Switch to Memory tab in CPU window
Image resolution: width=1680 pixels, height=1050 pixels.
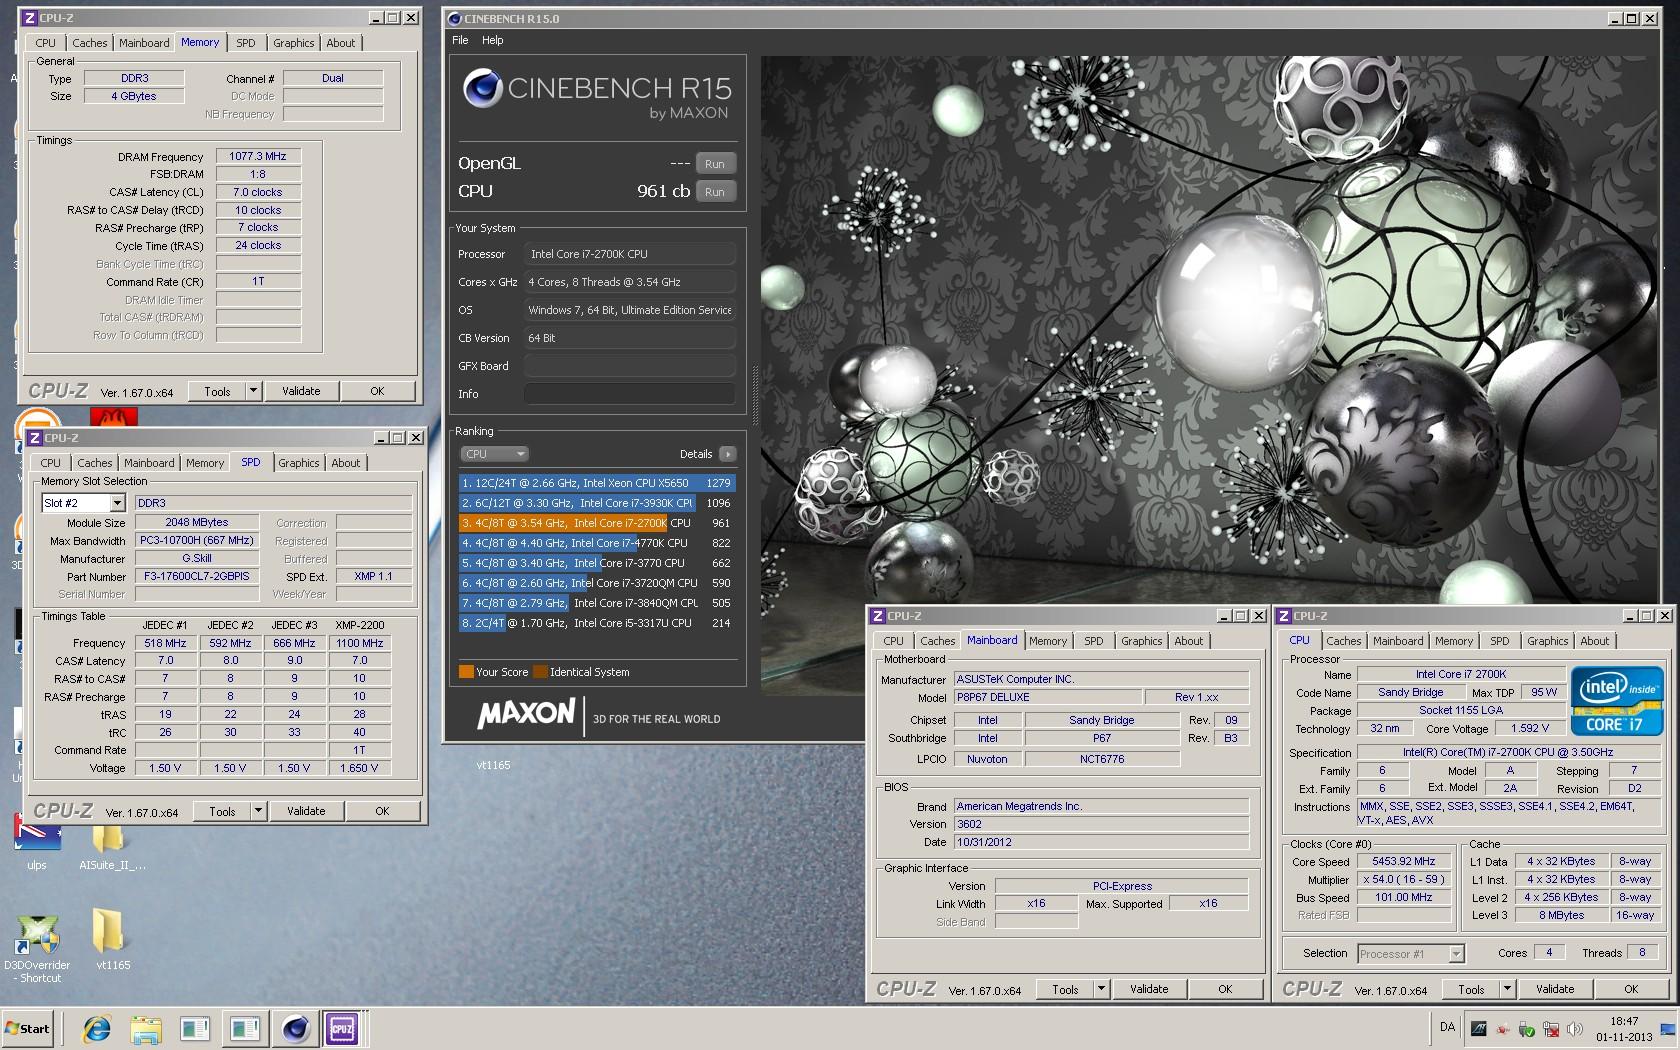[x=1454, y=641]
